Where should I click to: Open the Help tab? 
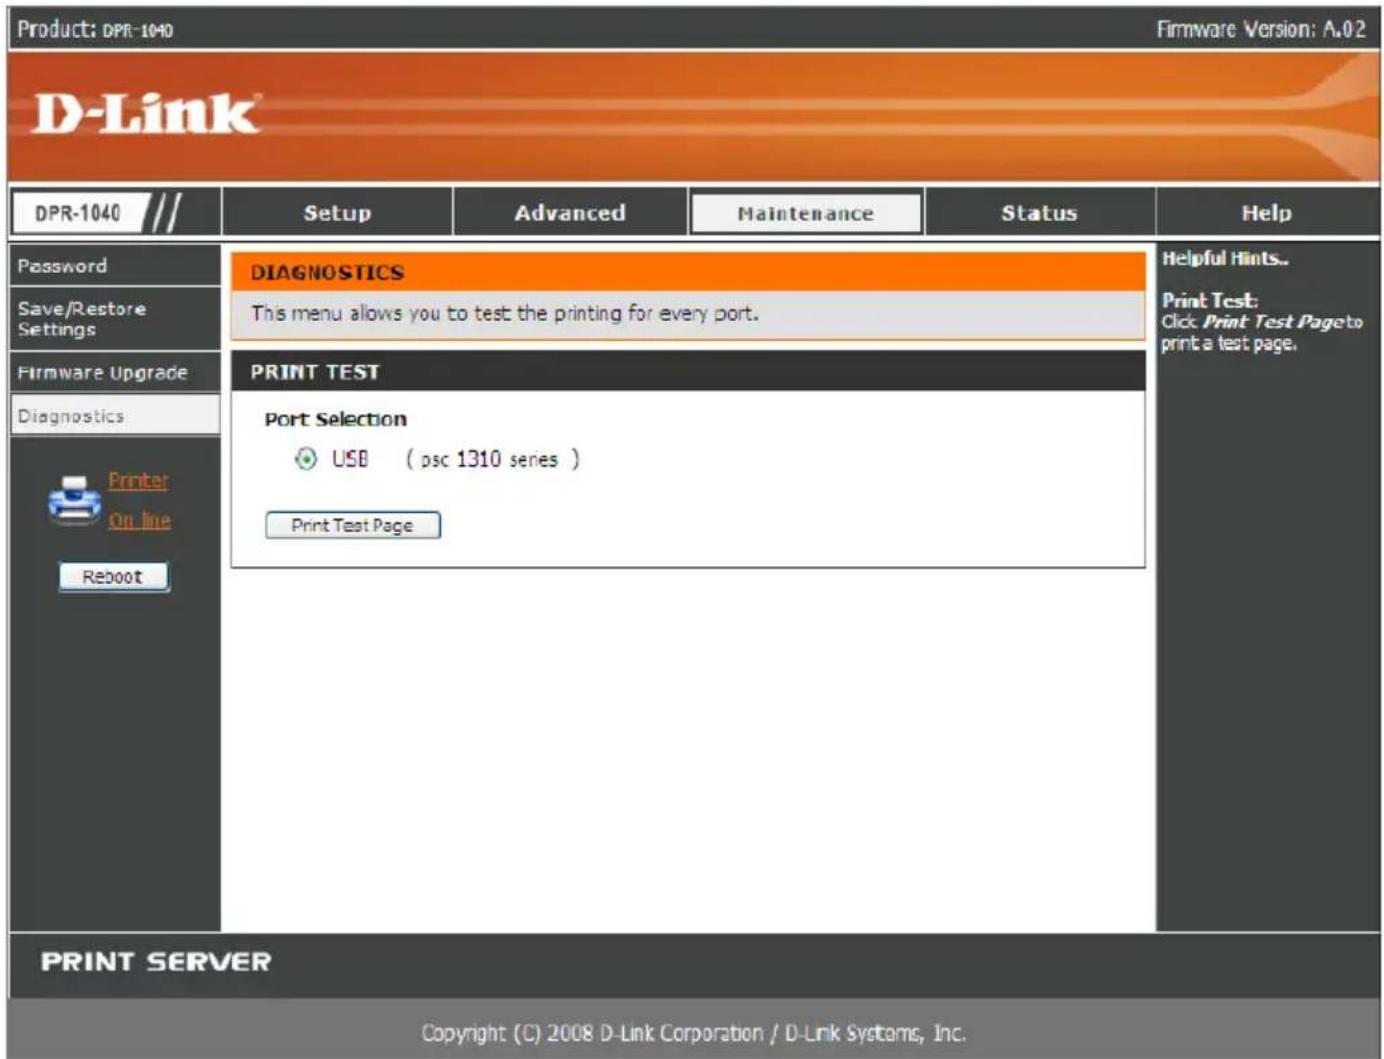(1266, 213)
